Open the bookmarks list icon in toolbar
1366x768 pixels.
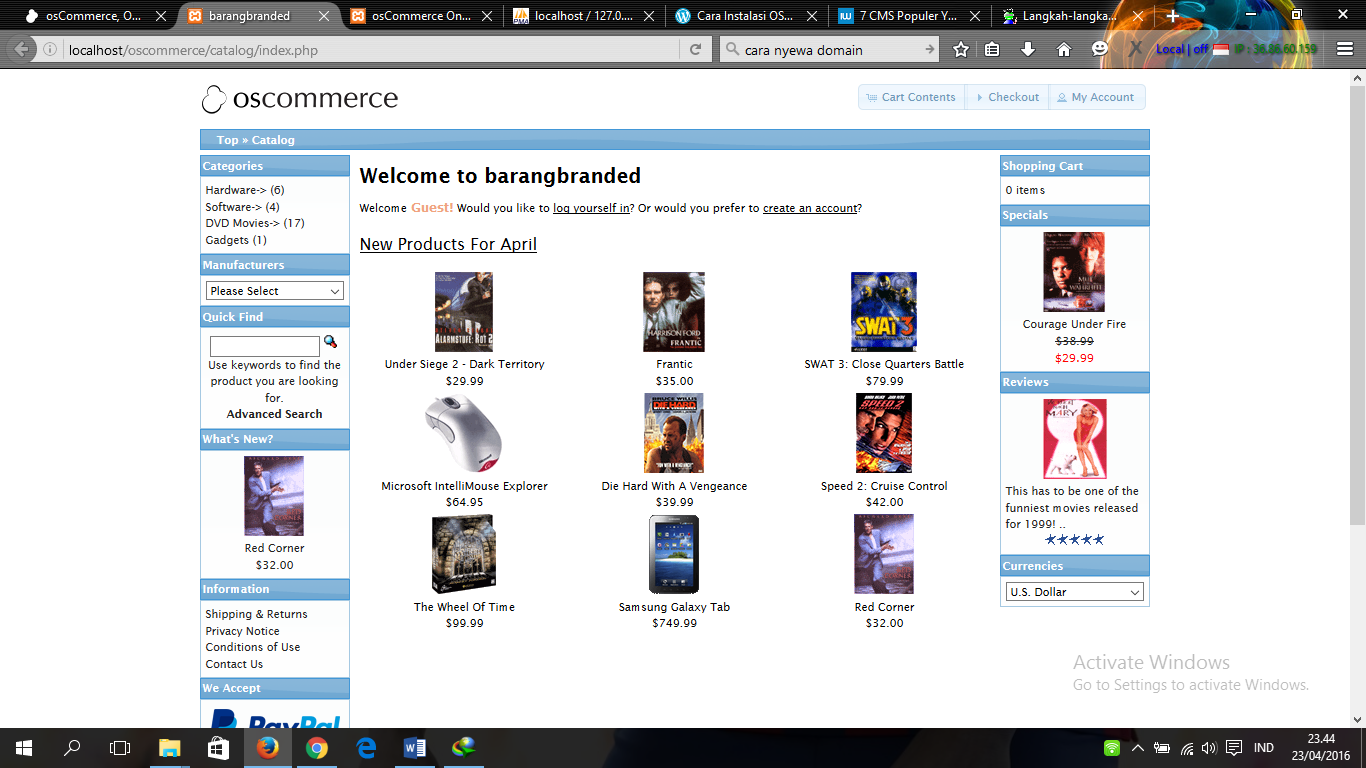click(992, 49)
